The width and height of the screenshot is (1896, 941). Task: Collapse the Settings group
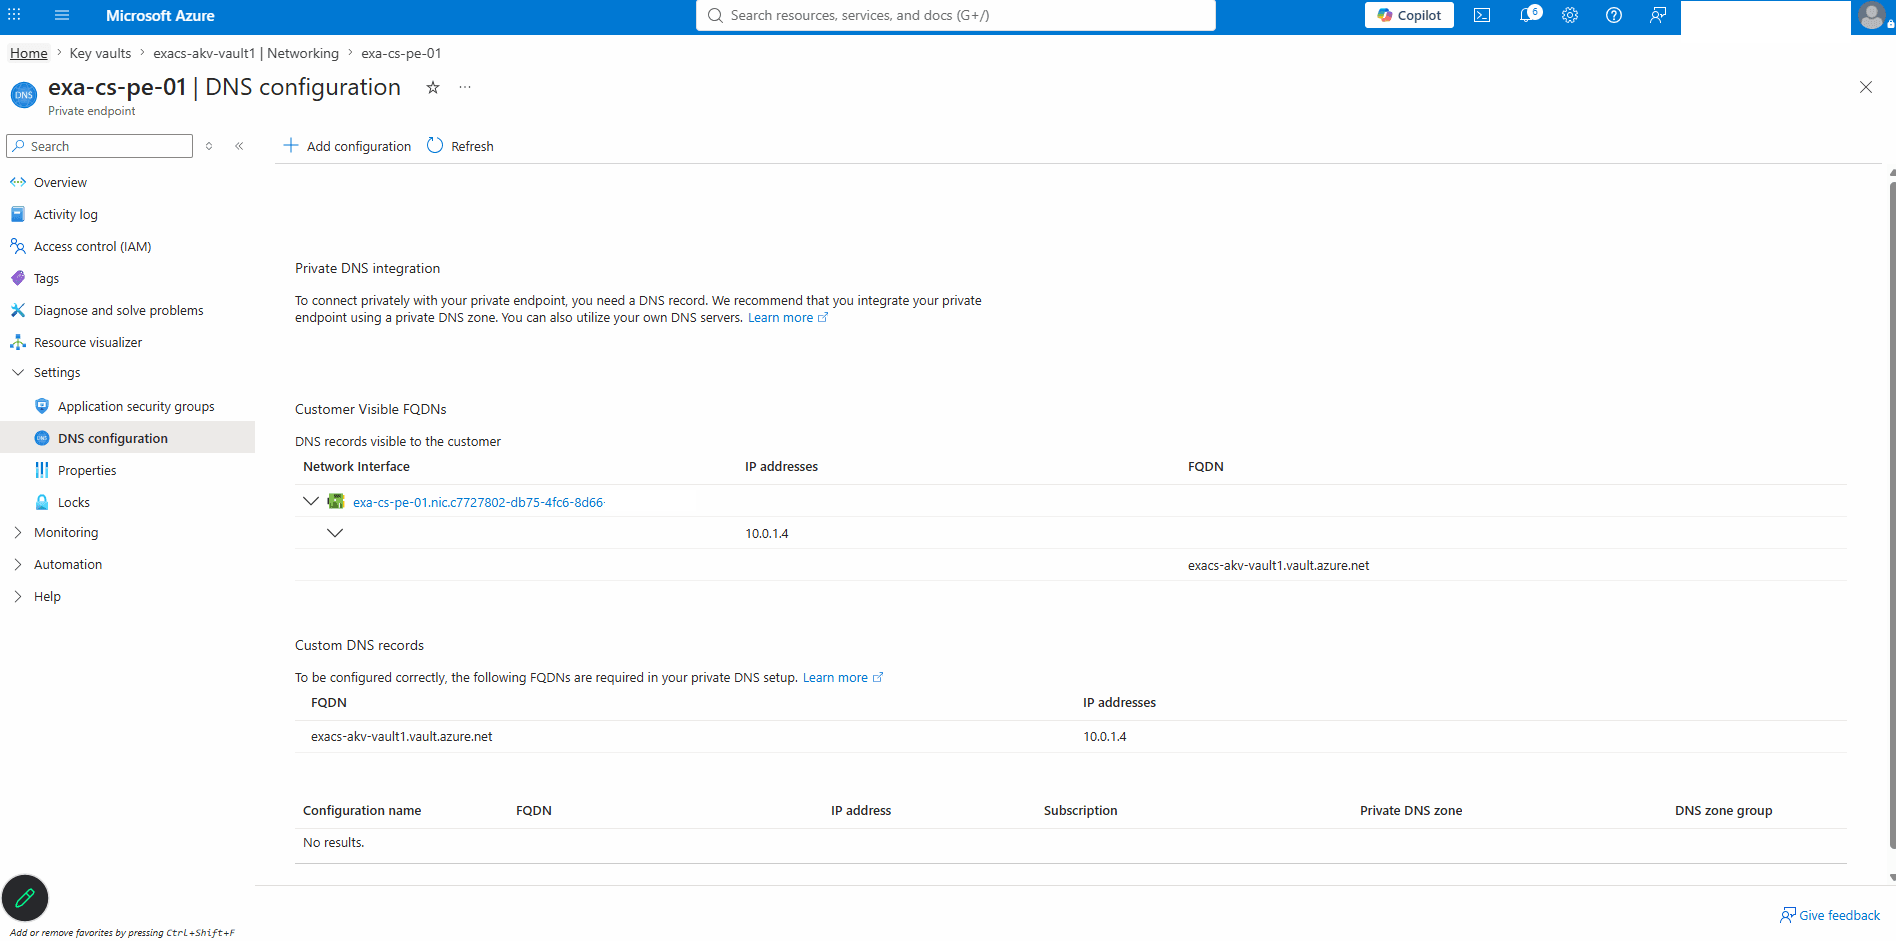18,372
